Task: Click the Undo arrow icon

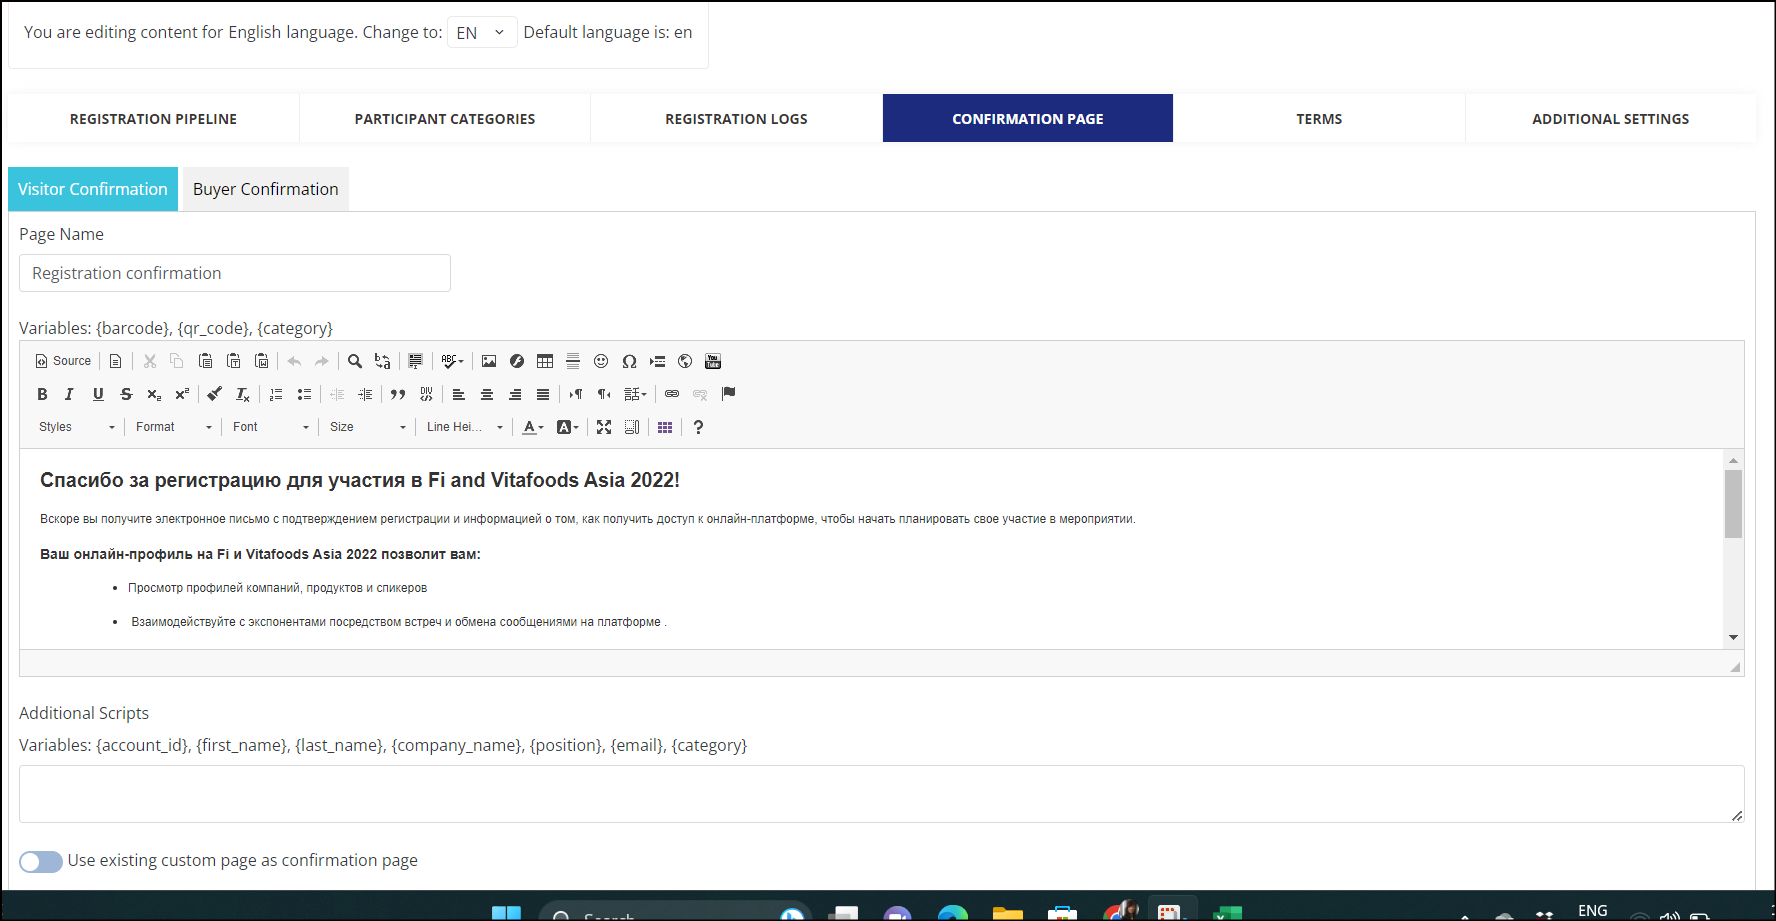Action: pos(294,361)
